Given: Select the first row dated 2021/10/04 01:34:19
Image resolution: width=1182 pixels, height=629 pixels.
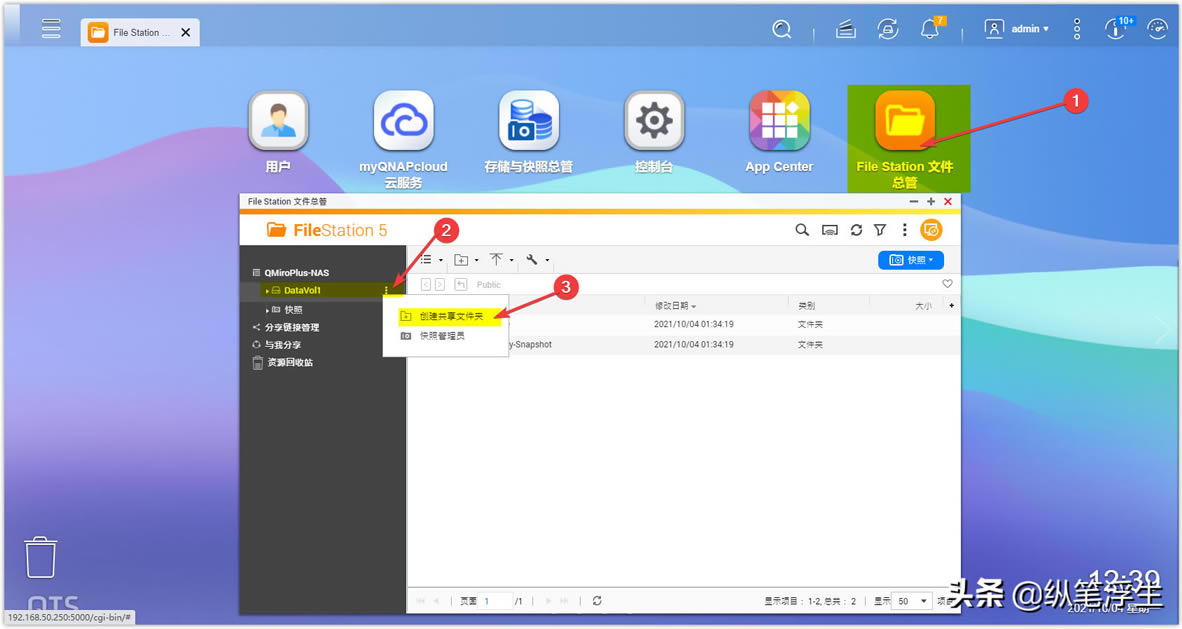Looking at the screenshot, I should 684,324.
